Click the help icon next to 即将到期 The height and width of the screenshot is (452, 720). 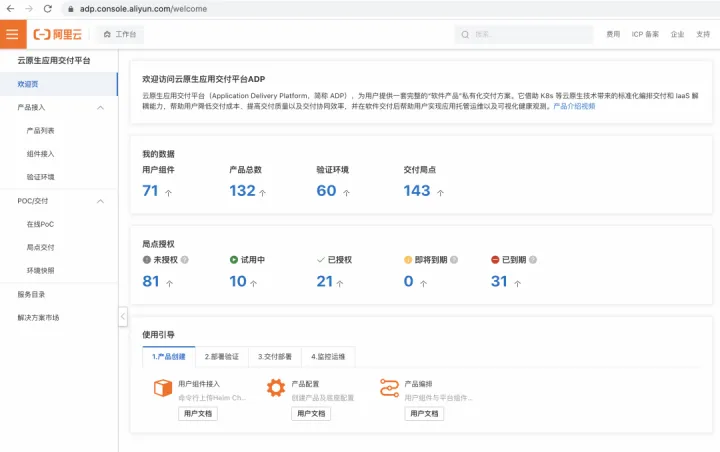pyautogui.click(x=454, y=260)
